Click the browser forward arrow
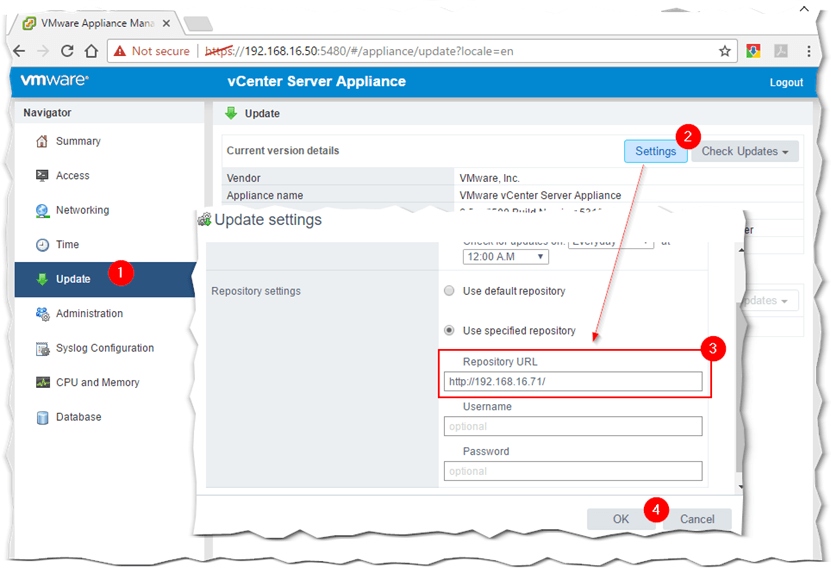The width and height of the screenshot is (831, 574). pyautogui.click(x=43, y=51)
